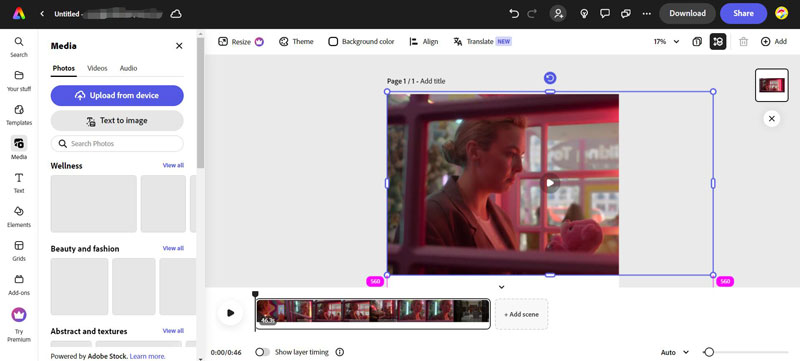Image resolution: width=800 pixels, height=361 pixels.
Task: Switch to the Photos tab
Action: (64, 68)
